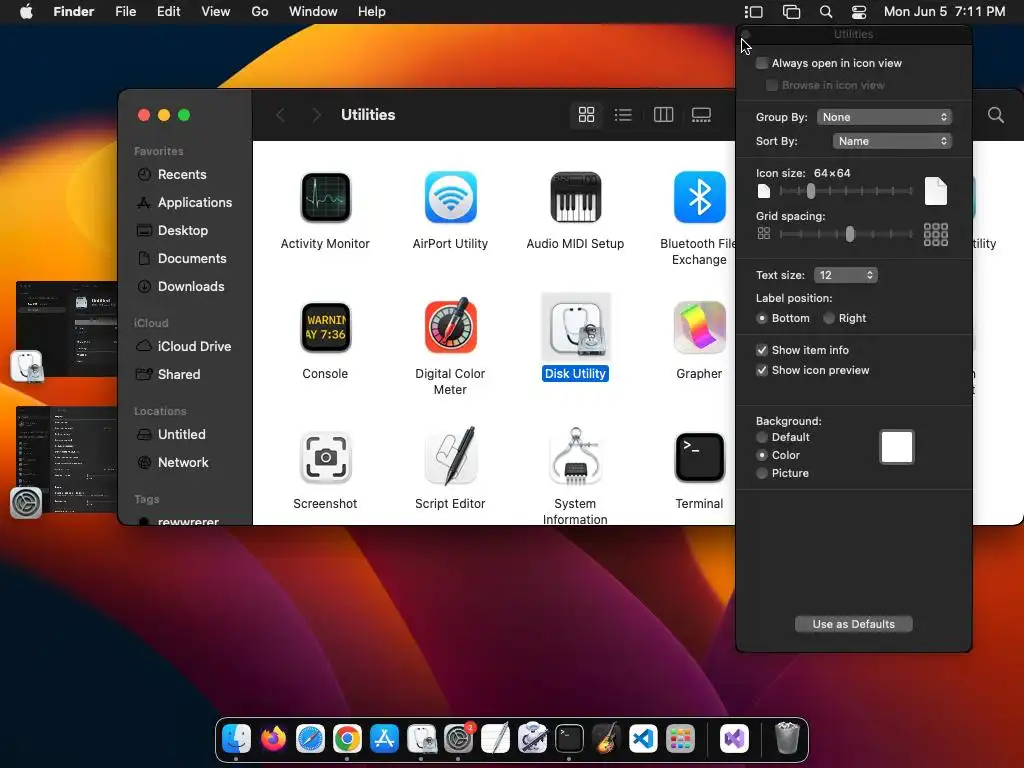Select the Script Editor icon

pyautogui.click(x=450, y=456)
